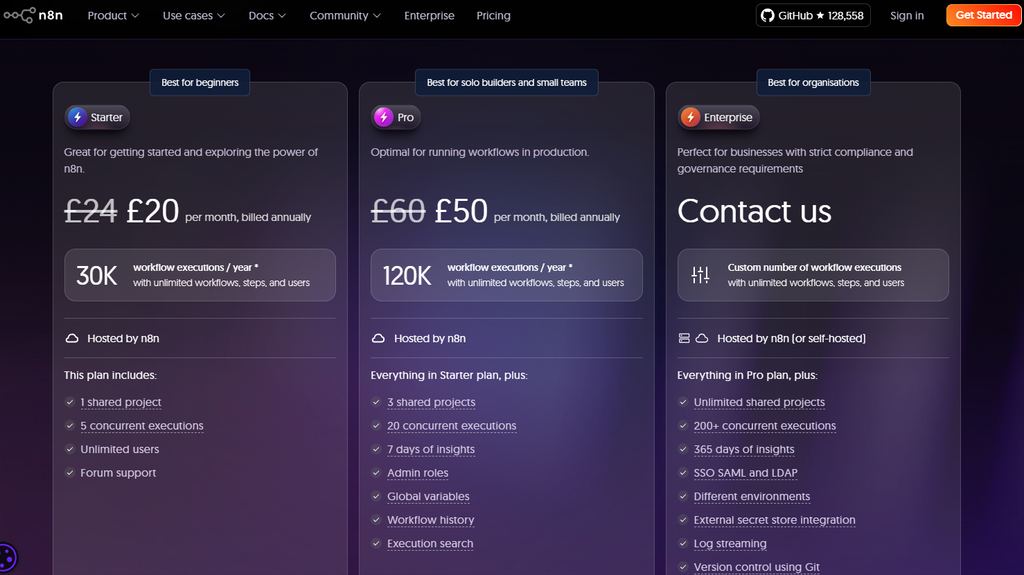Screen dimensions: 1024x575
Task: Open the Pricing nav item
Action: (493, 16)
